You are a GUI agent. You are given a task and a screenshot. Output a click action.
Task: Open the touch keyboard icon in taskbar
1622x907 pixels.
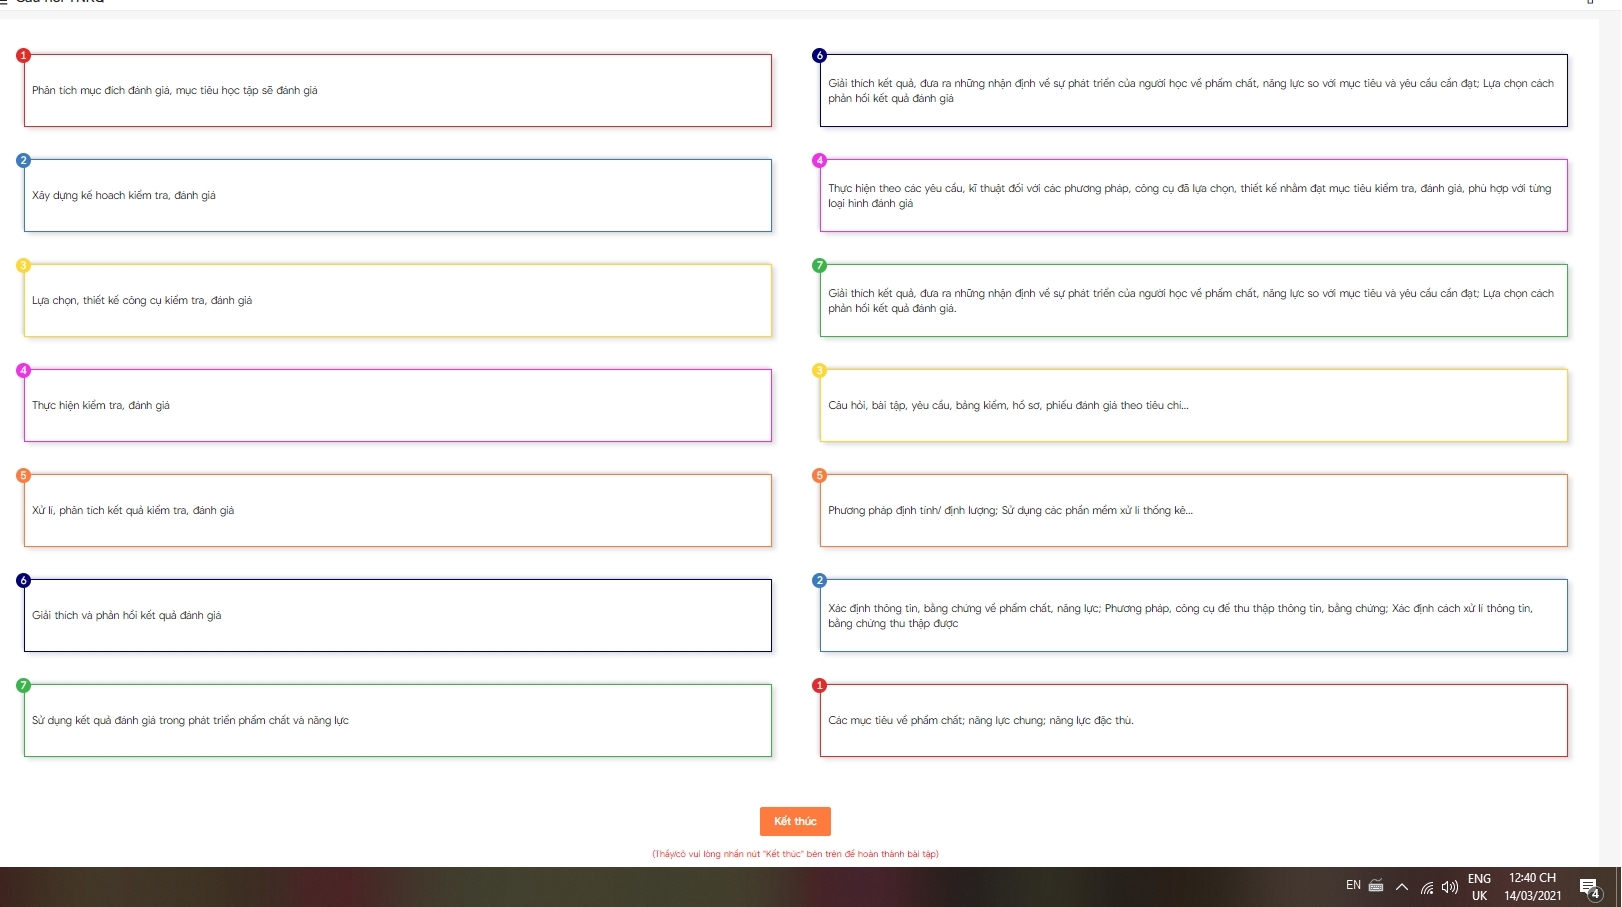tap(1376, 886)
